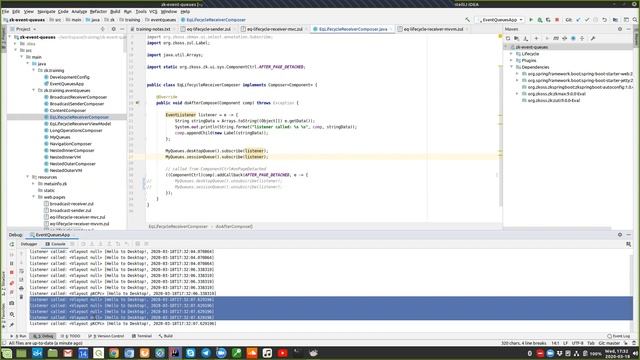This screenshot has width=640, height=360.
Task: Open TODO tool window button
Action: tap(71, 336)
